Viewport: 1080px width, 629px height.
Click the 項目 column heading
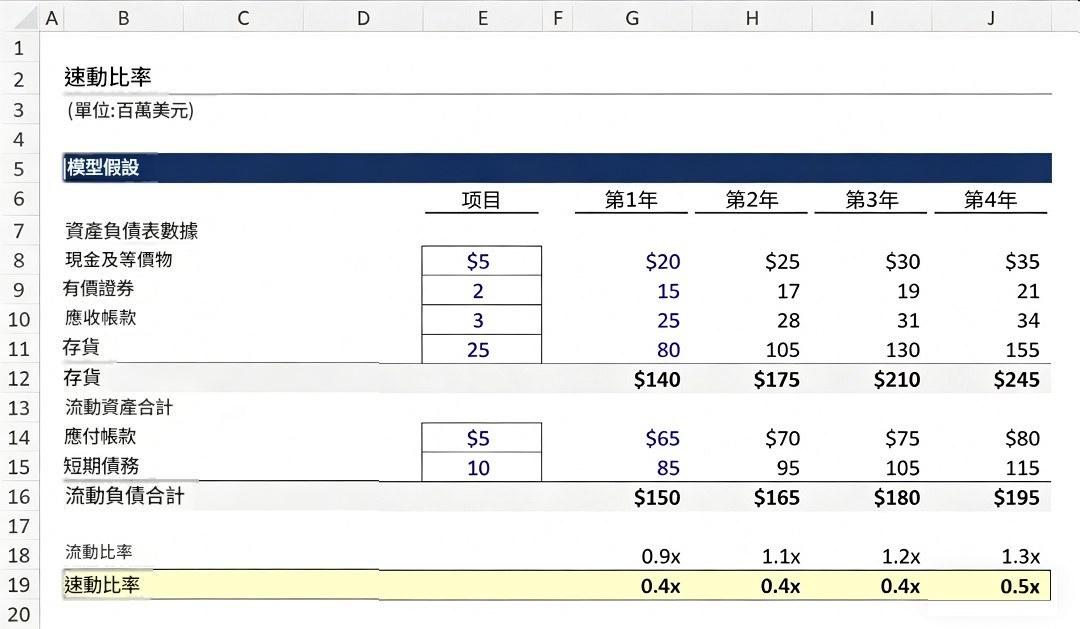click(x=481, y=200)
